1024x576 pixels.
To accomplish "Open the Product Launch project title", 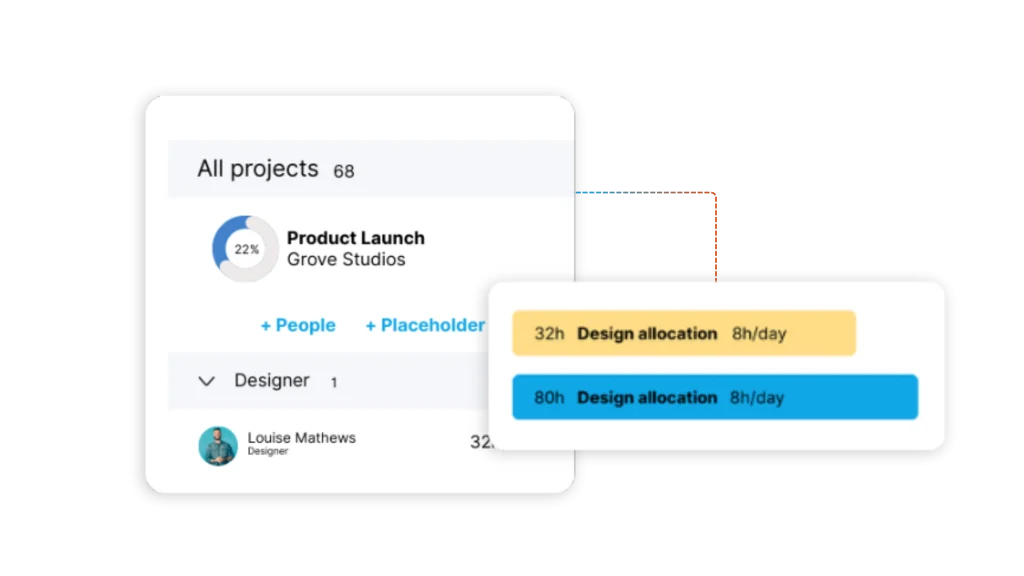I will (x=355, y=238).
